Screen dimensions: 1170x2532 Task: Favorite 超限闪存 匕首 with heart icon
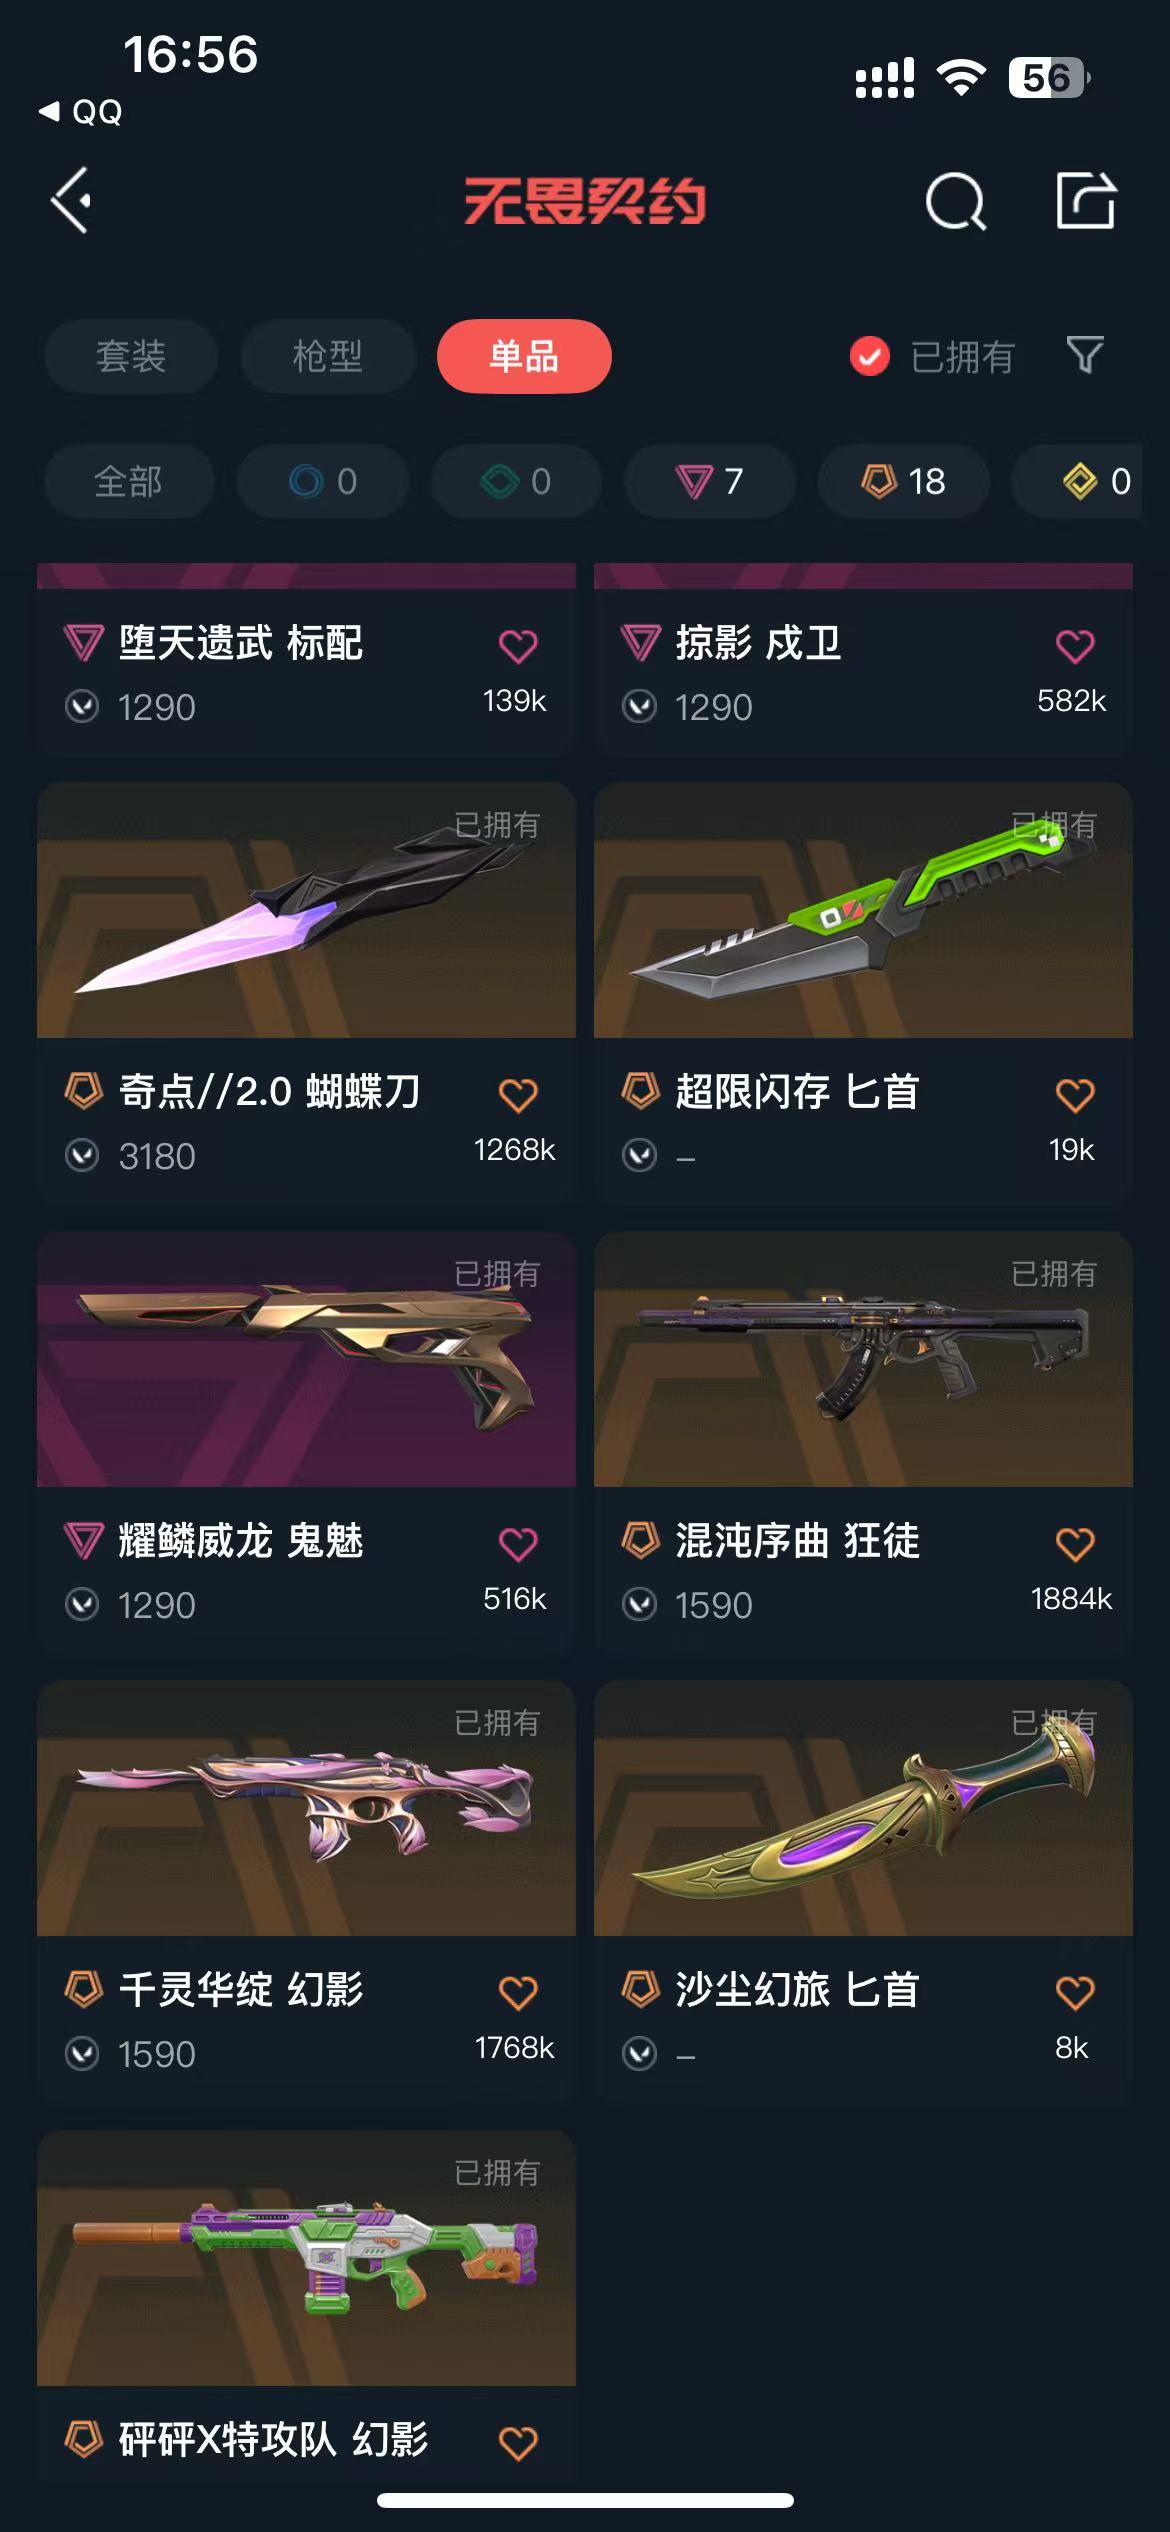coord(1075,1095)
